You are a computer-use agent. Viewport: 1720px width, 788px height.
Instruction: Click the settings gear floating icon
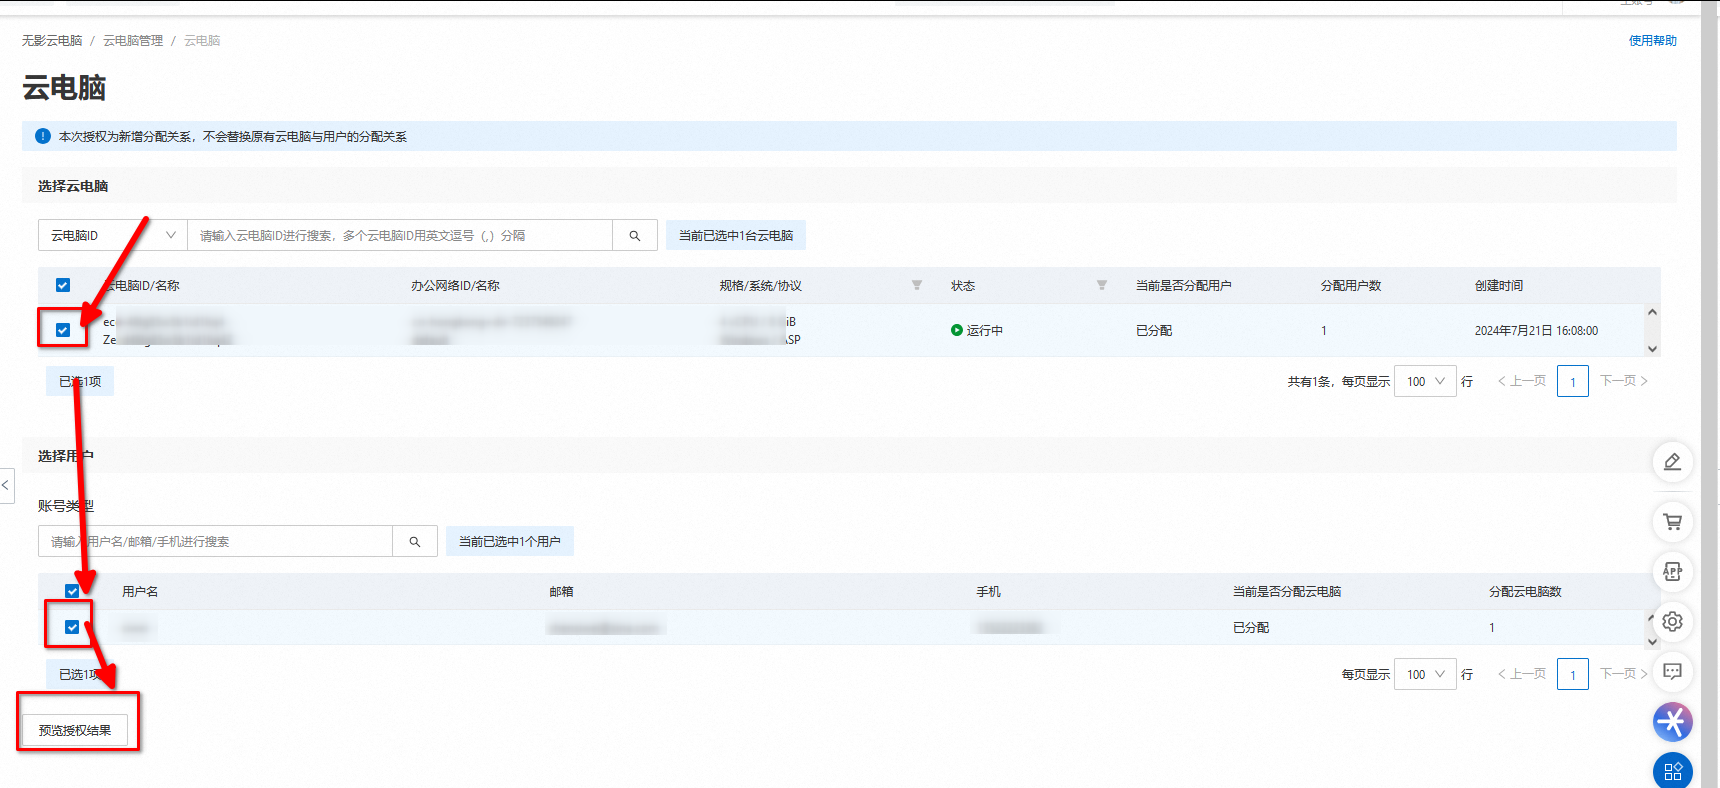tap(1672, 622)
